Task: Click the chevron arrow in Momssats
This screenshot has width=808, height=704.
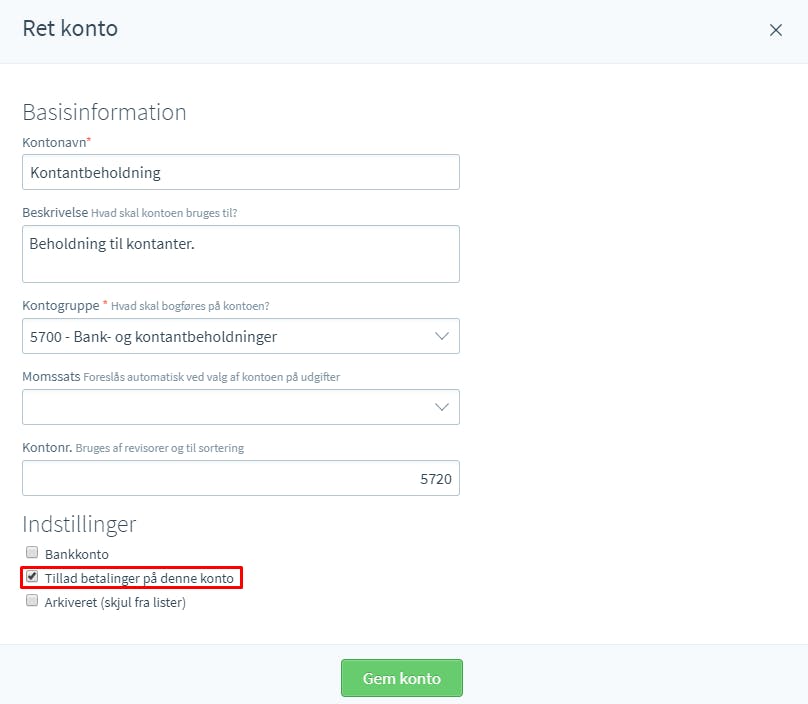Action: pyautogui.click(x=442, y=407)
